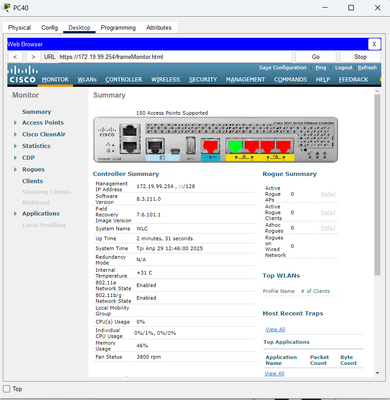Click the Sleeping Clients sidebar entry
390x400 pixels.
(x=46, y=192)
